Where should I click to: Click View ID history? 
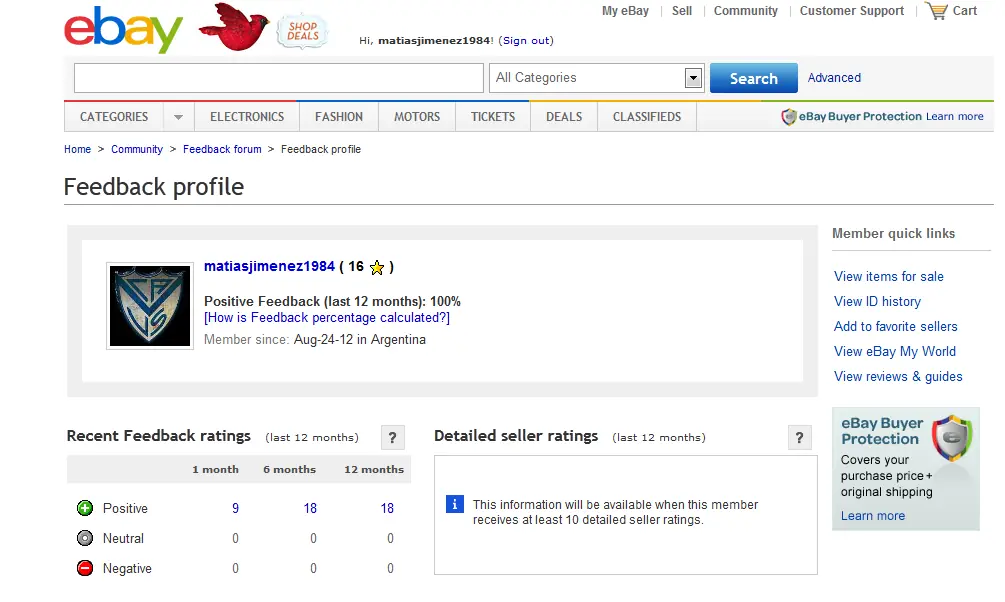(877, 301)
